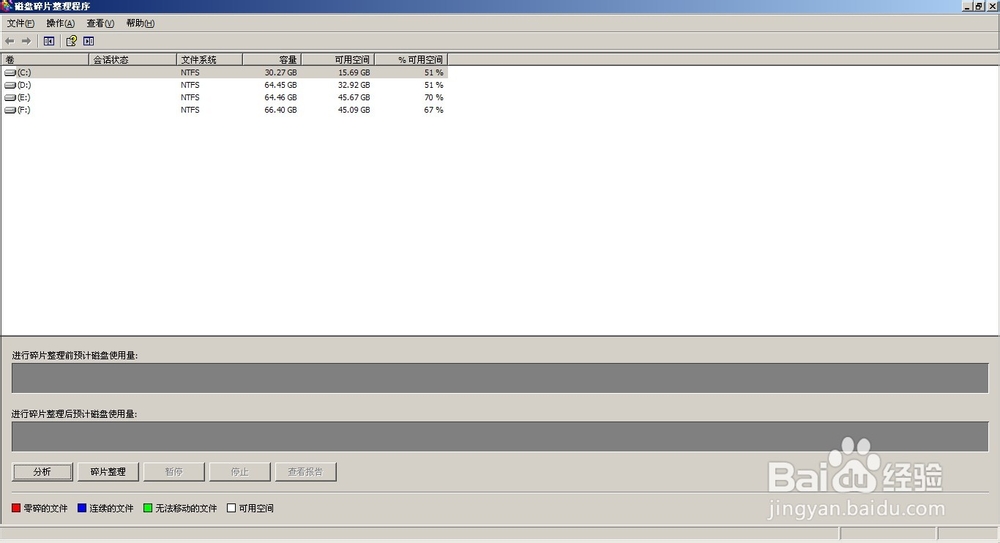Click free space value 15.69 GB
The height and width of the screenshot is (543, 1000).
354,73
